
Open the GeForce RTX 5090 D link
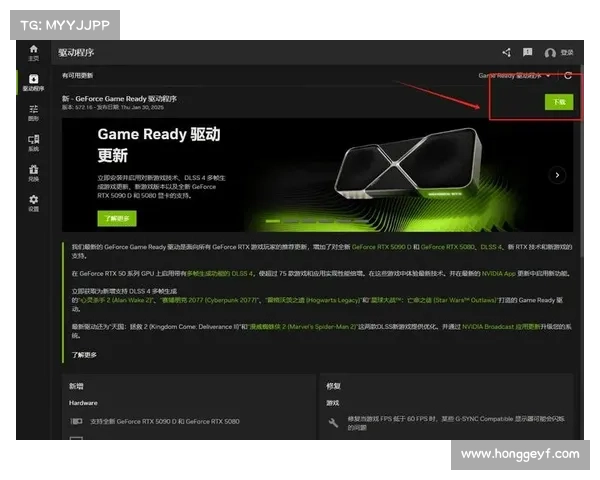pyautogui.click(x=382, y=247)
